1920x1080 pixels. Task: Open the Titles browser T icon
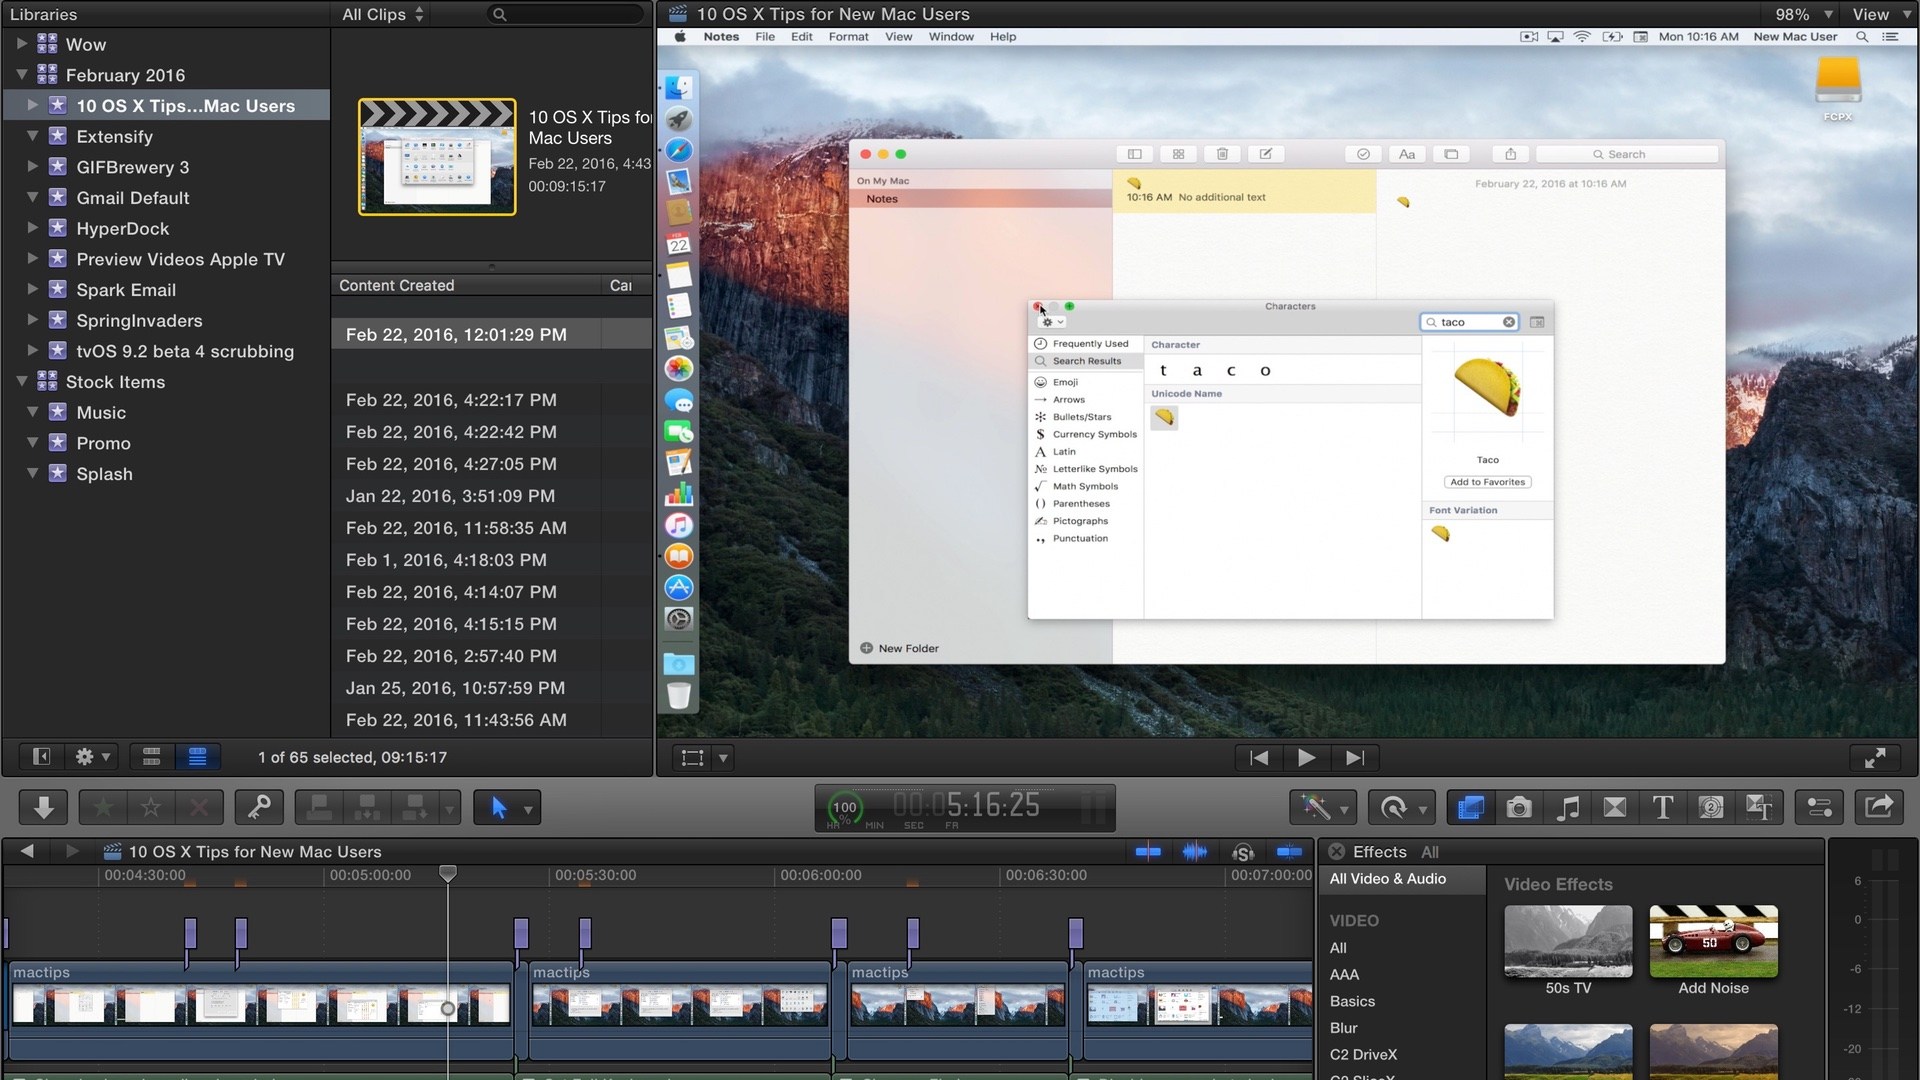tap(1663, 807)
